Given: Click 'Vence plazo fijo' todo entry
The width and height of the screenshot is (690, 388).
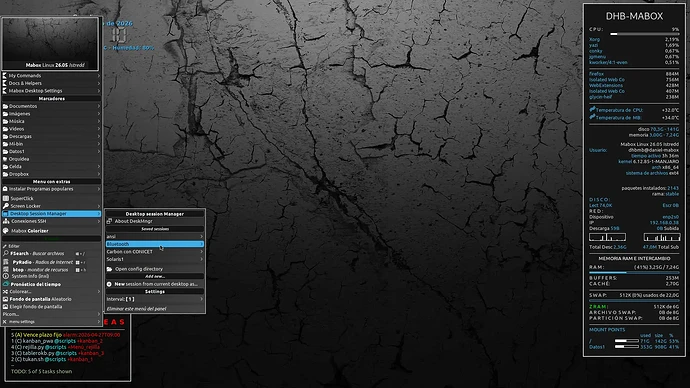Looking at the screenshot, I should (65, 335).
